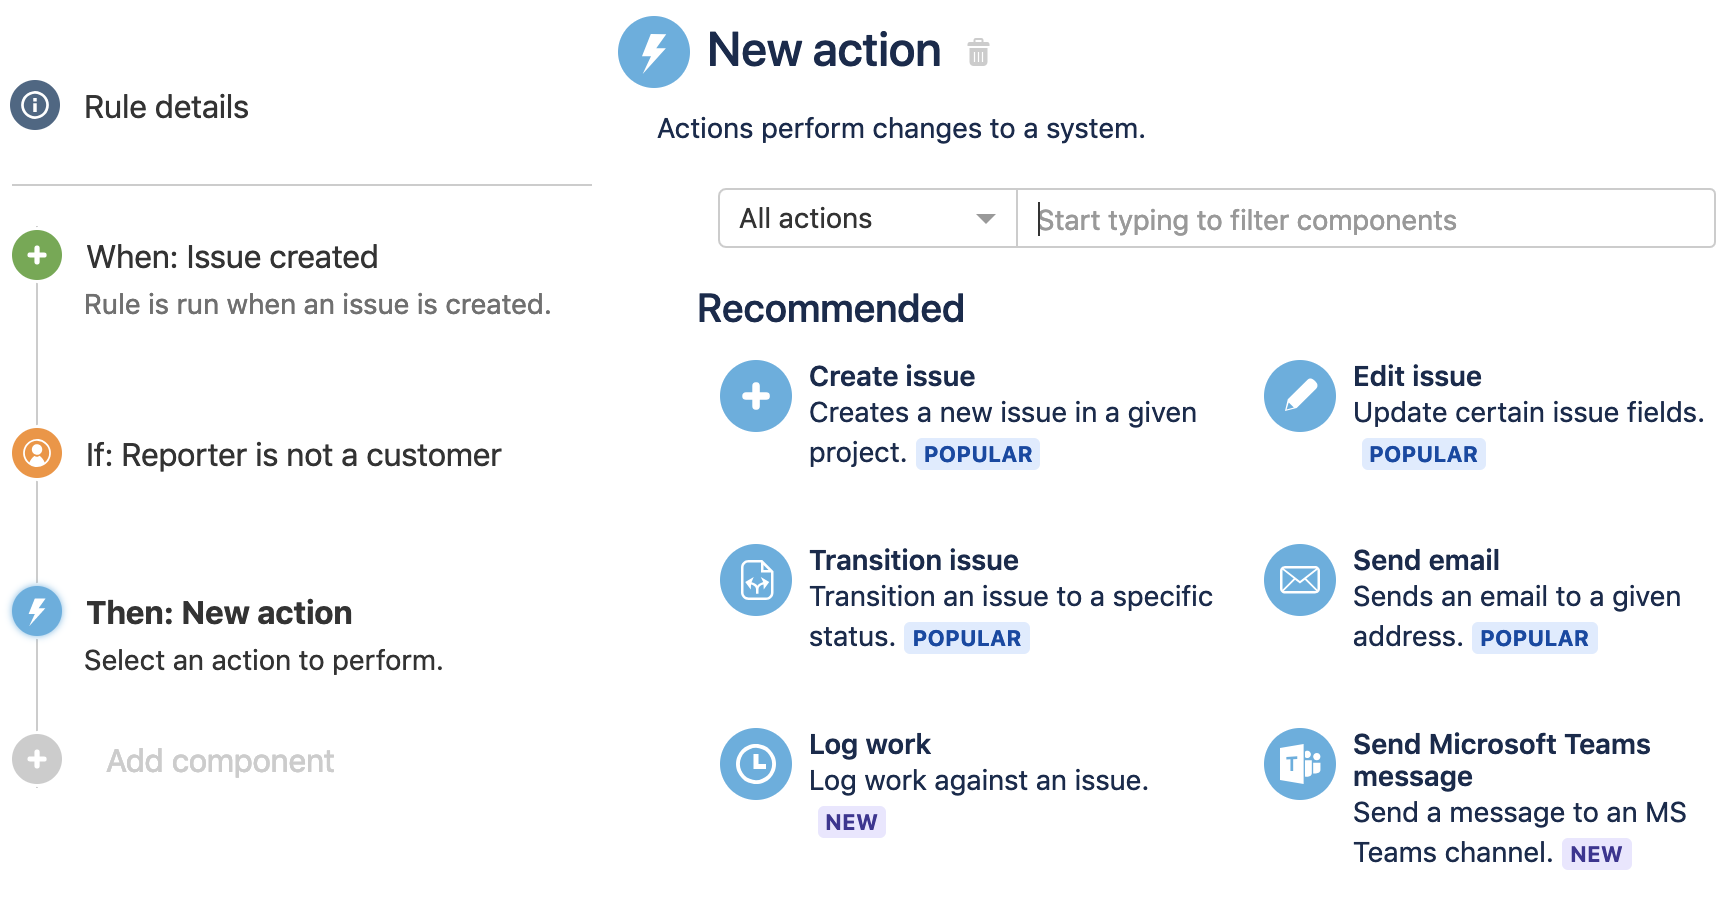Viewport: 1728px width, 900px height.
Task: Click the Rule details info icon
Action: click(35, 105)
